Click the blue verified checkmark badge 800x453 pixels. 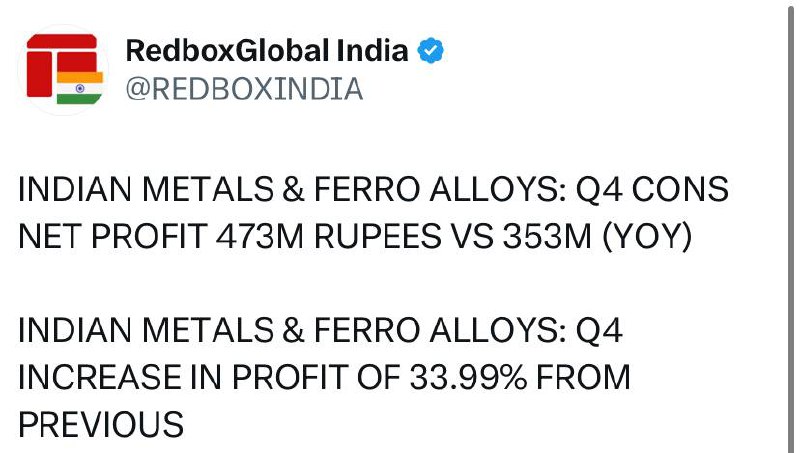pyautogui.click(x=431, y=51)
